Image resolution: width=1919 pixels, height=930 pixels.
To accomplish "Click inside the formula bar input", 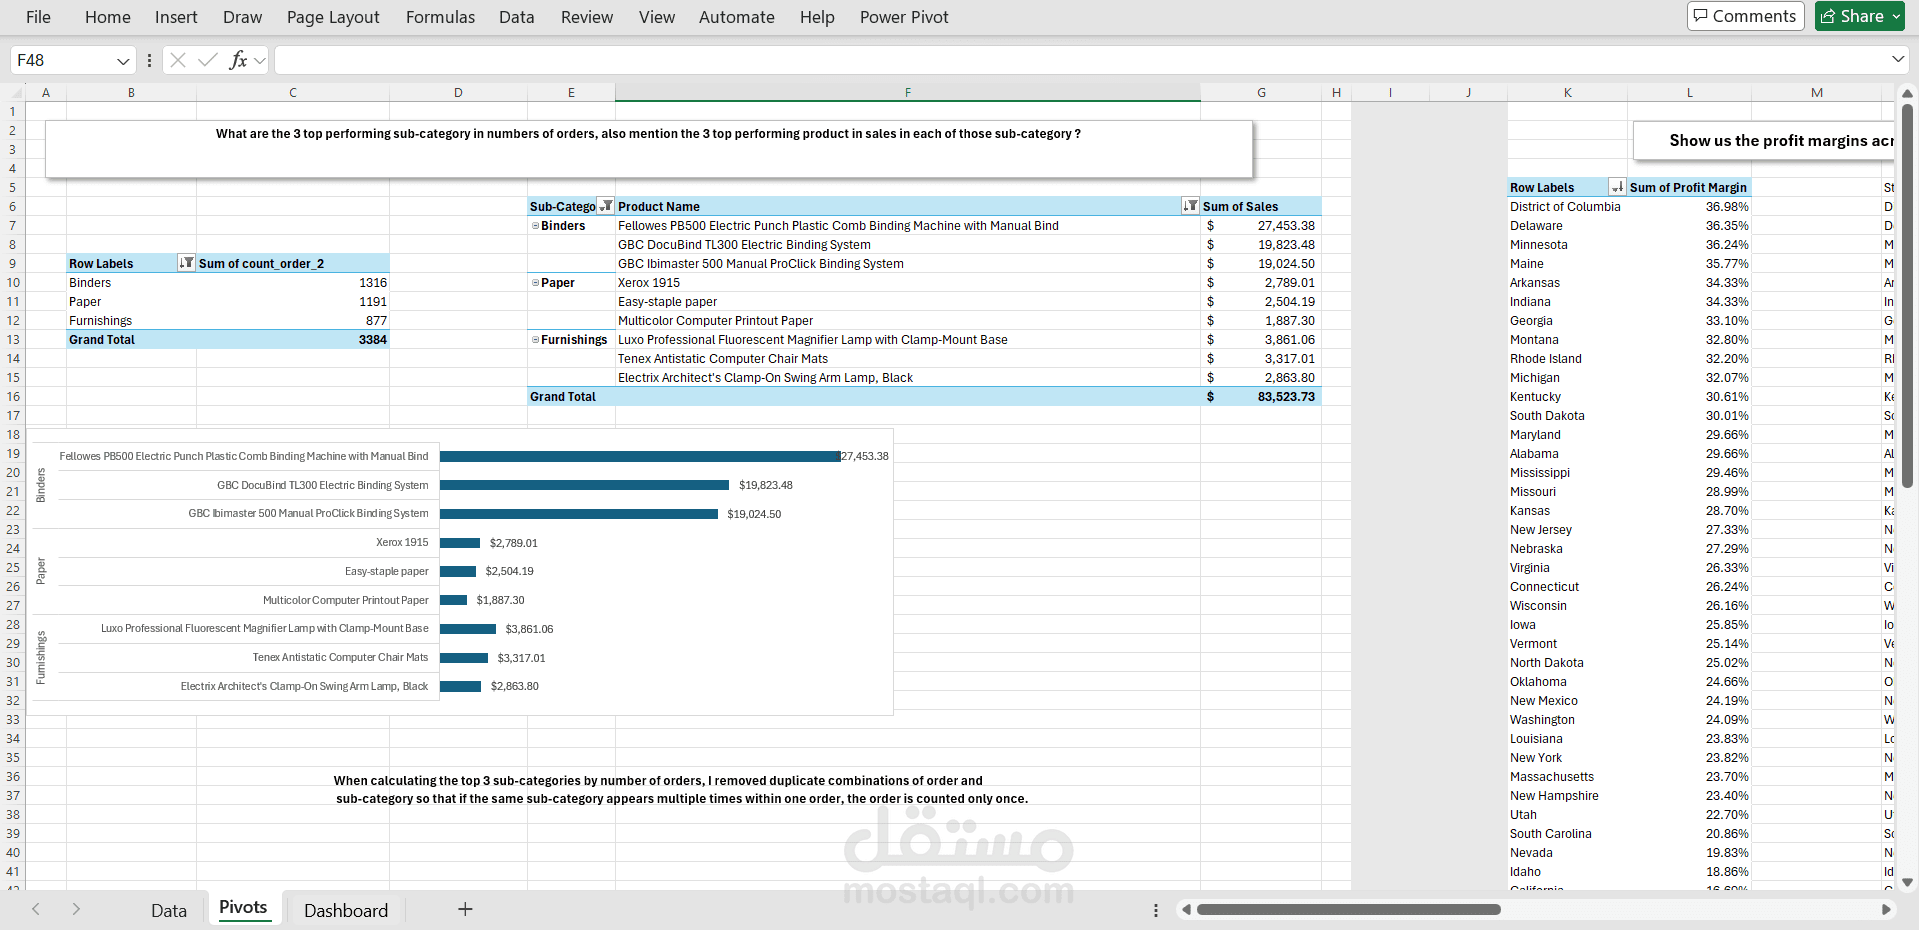I will pos(1080,60).
